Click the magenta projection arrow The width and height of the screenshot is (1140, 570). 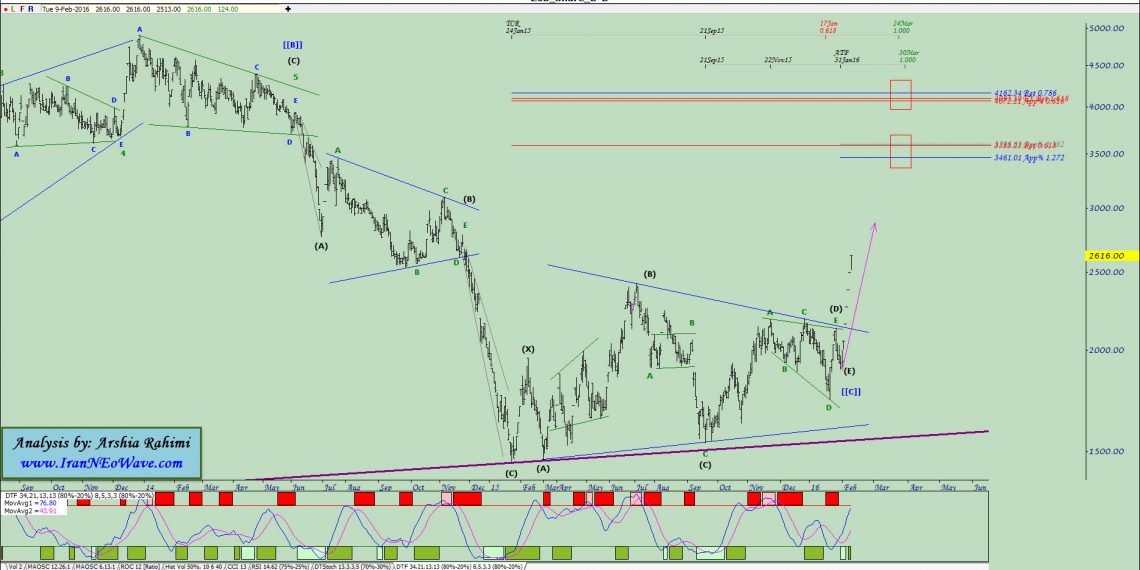click(x=862, y=290)
